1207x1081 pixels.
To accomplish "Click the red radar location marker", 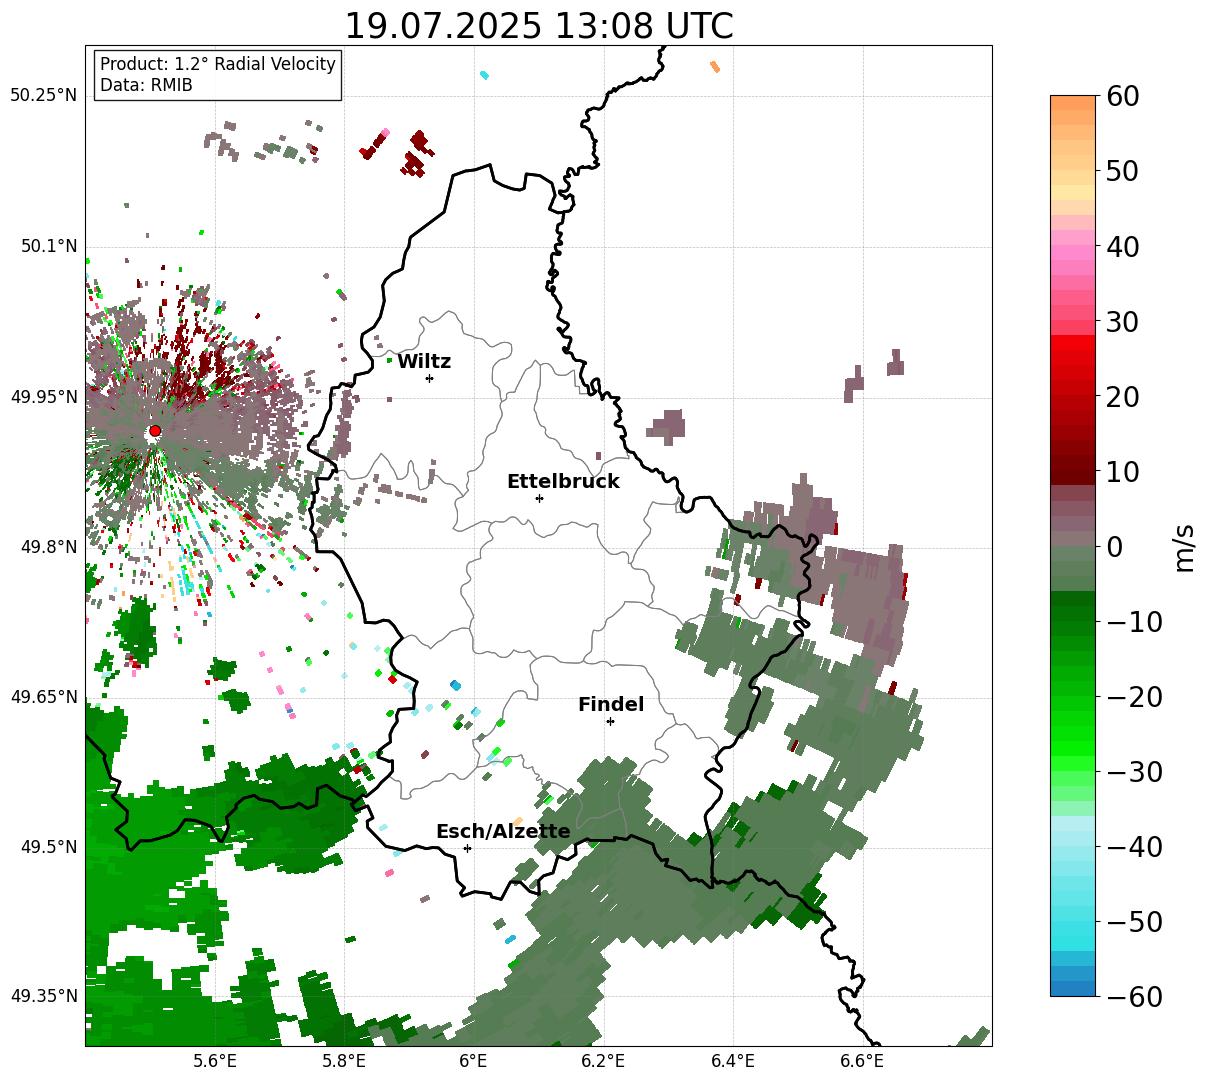I will 155,431.
